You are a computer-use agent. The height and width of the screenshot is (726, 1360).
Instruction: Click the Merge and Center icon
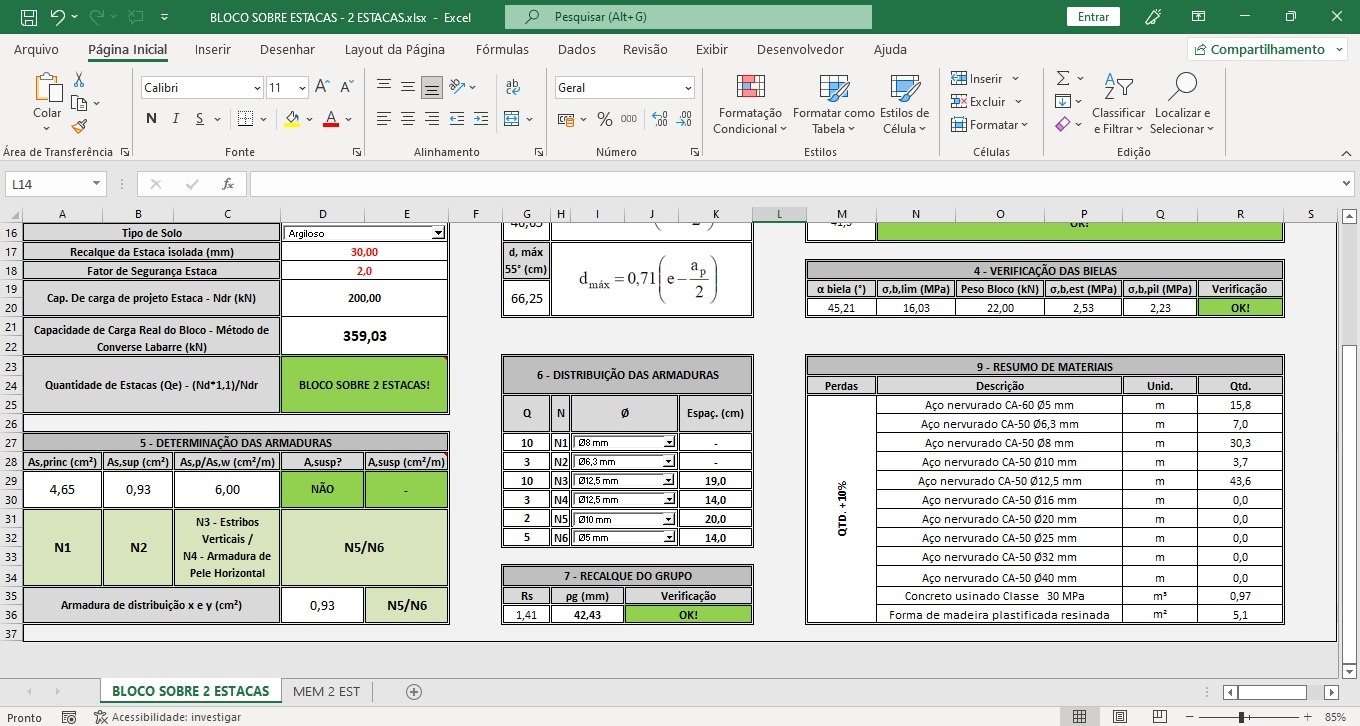pos(513,119)
